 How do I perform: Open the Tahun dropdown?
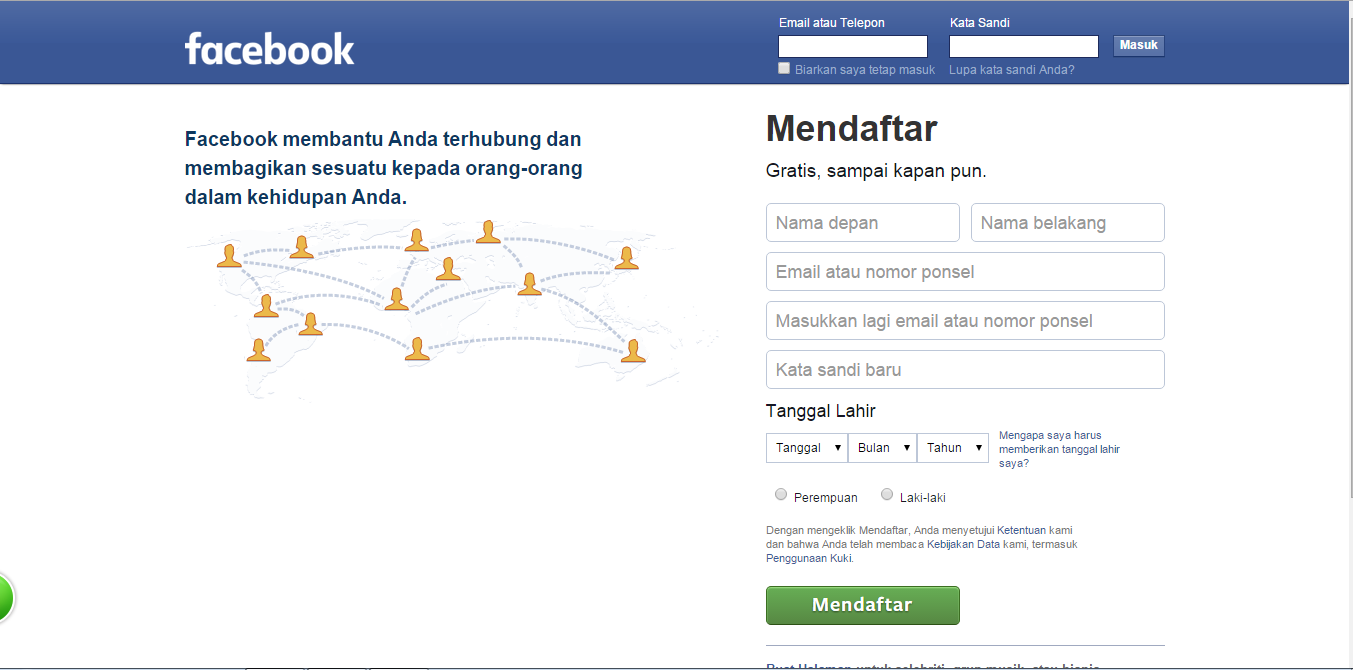pos(953,448)
